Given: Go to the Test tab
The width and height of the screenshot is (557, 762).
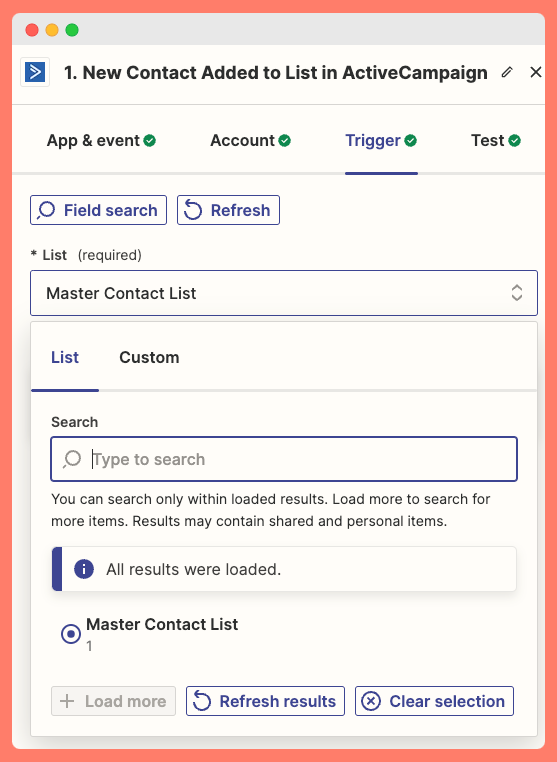Looking at the screenshot, I should [x=495, y=140].
